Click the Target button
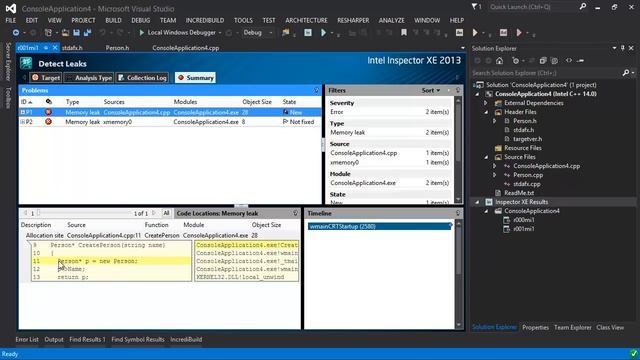 46,78
